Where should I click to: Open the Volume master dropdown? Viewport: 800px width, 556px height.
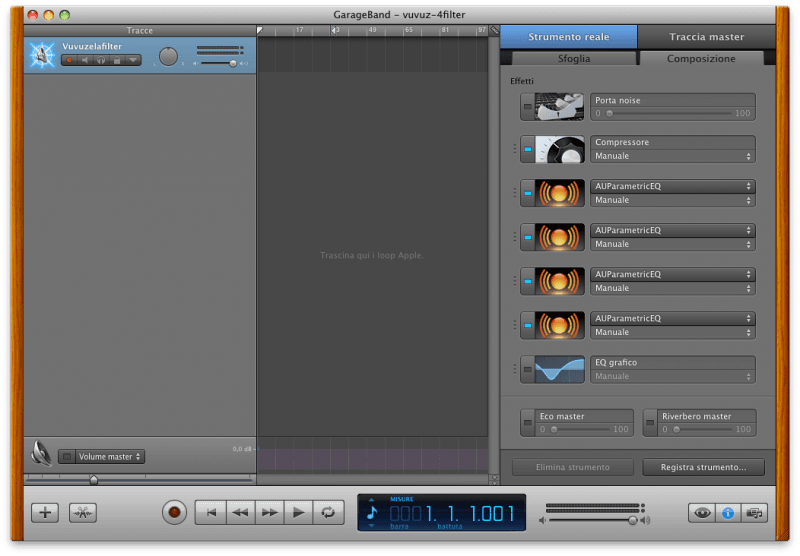(x=110, y=456)
